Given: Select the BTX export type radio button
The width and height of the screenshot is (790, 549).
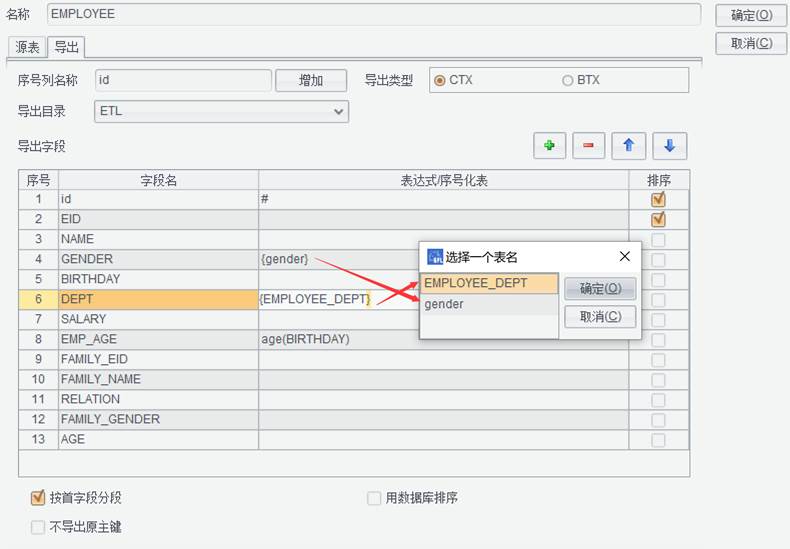Looking at the screenshot, I should [568, 81].
